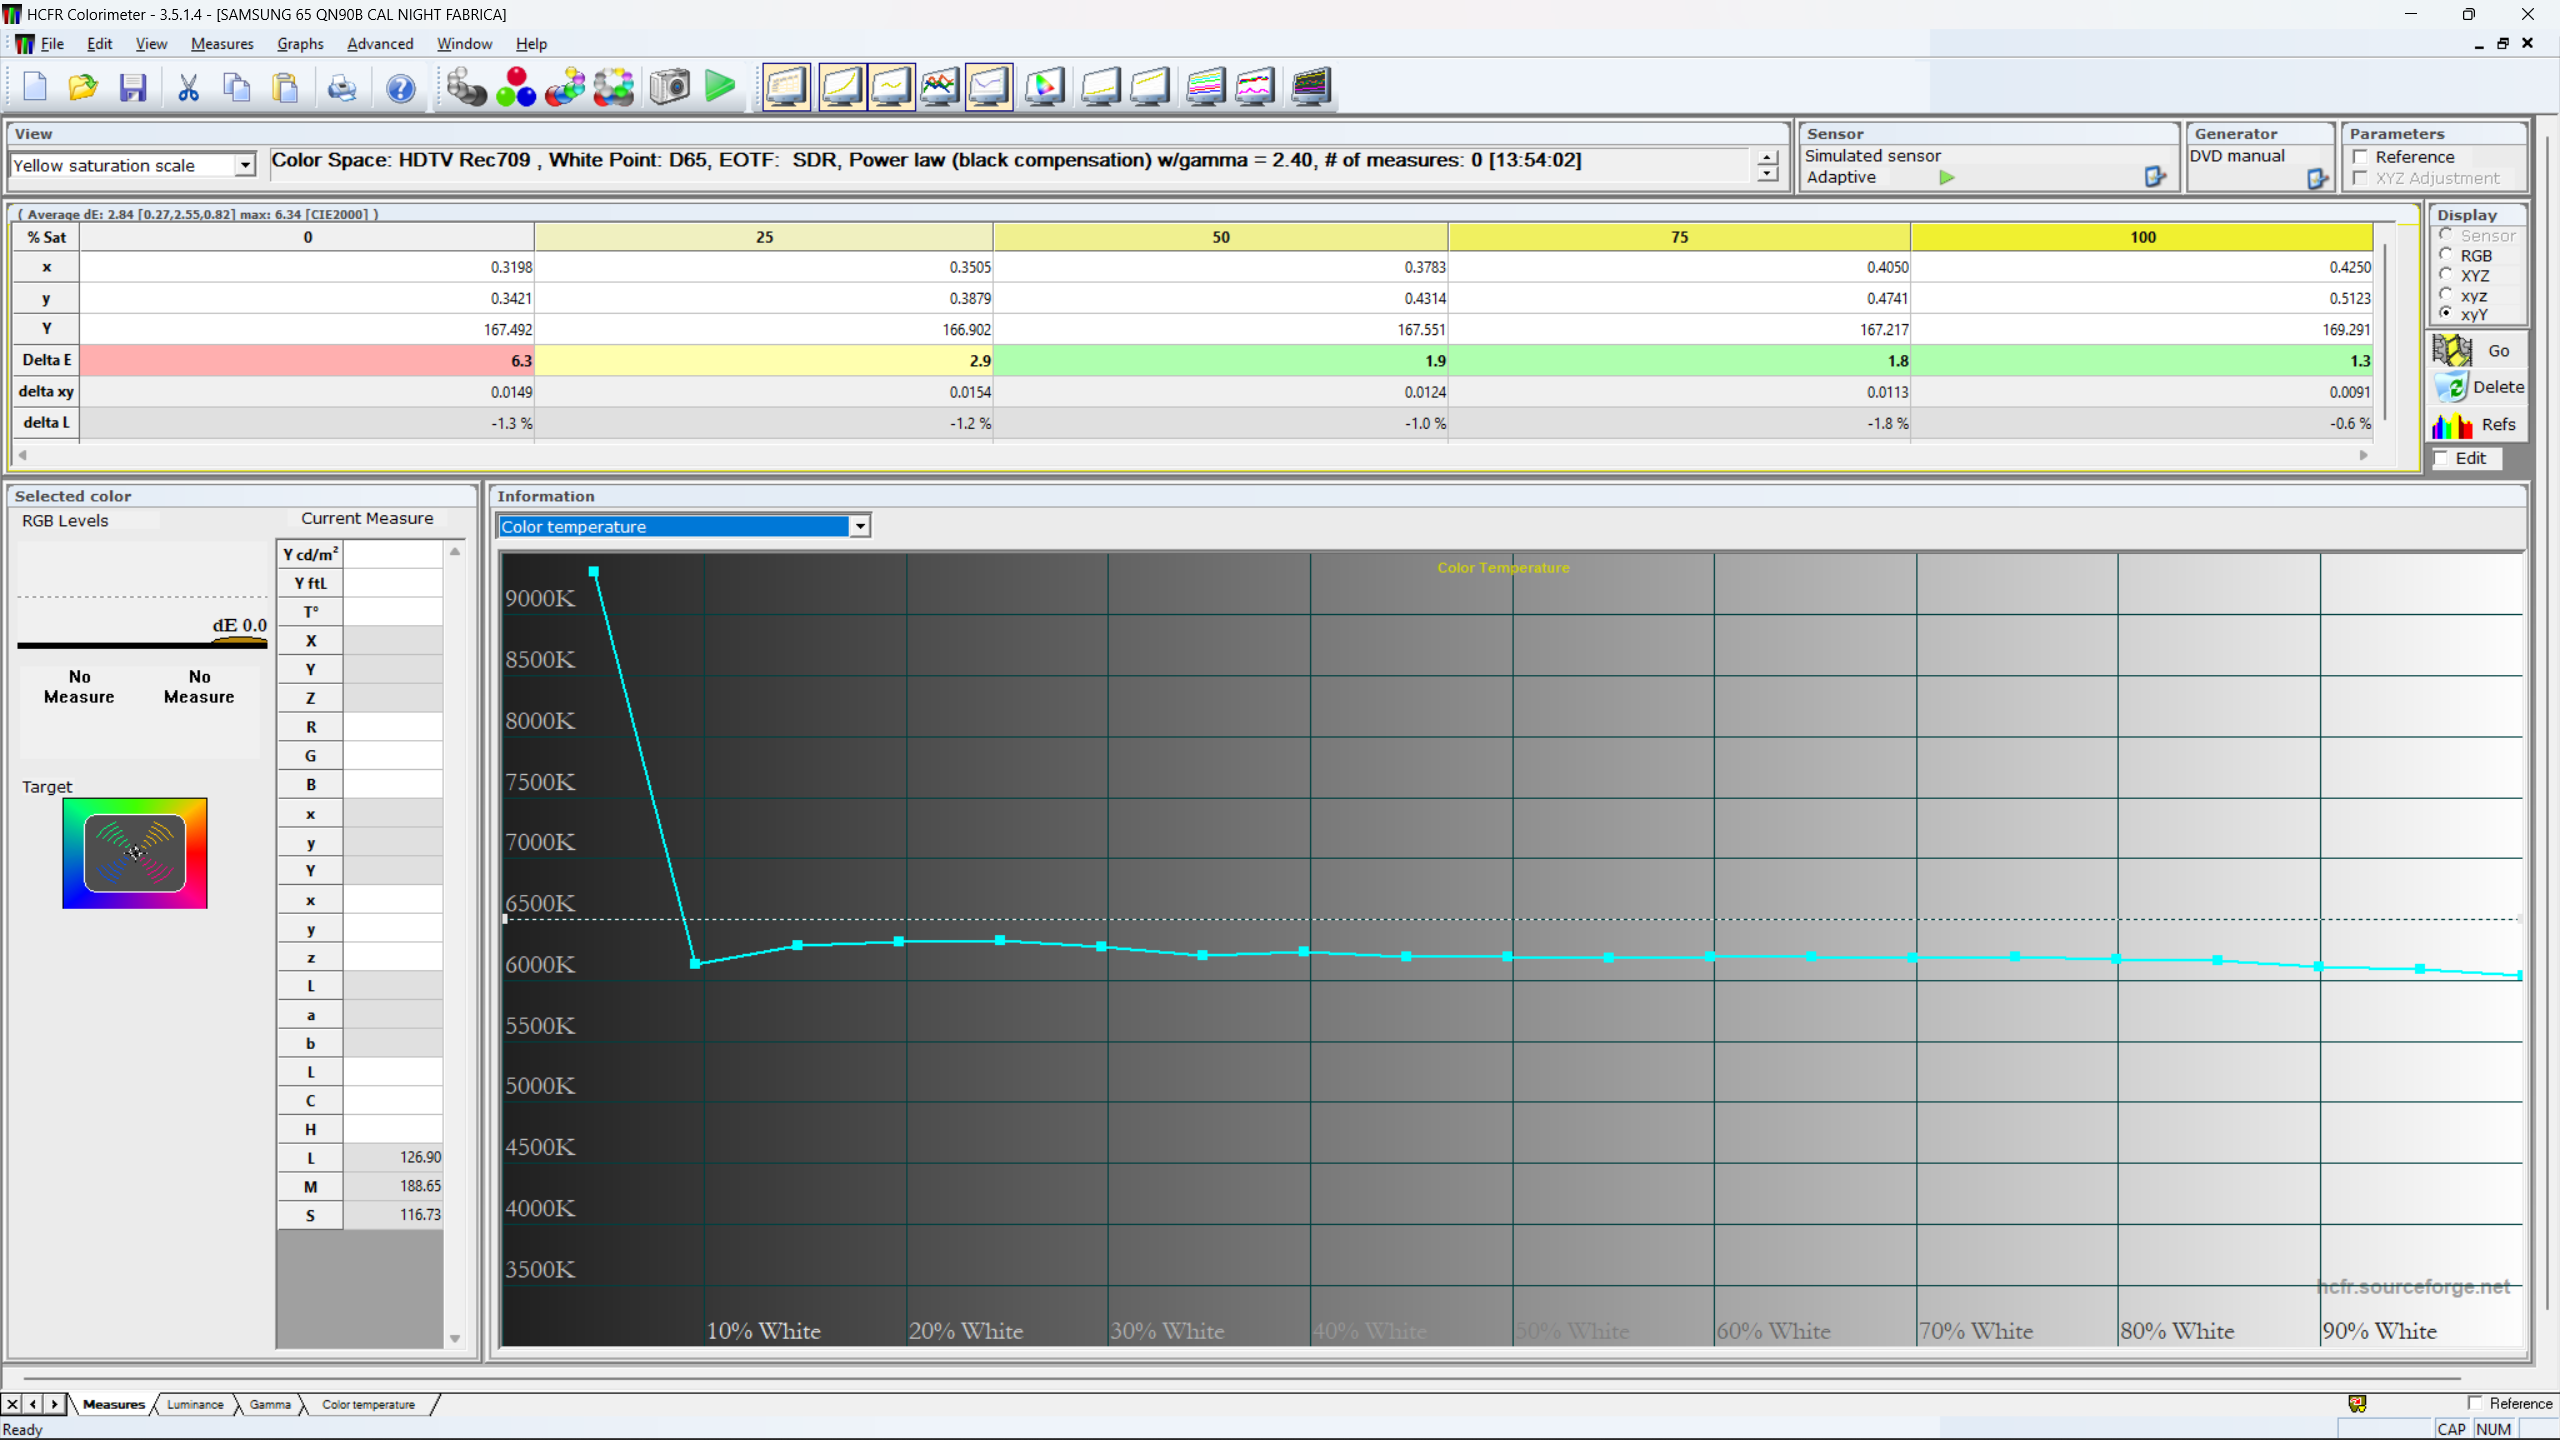The image size is (2560, 1440).
Task: Click the print icon in toolbar
Action: 341,88
